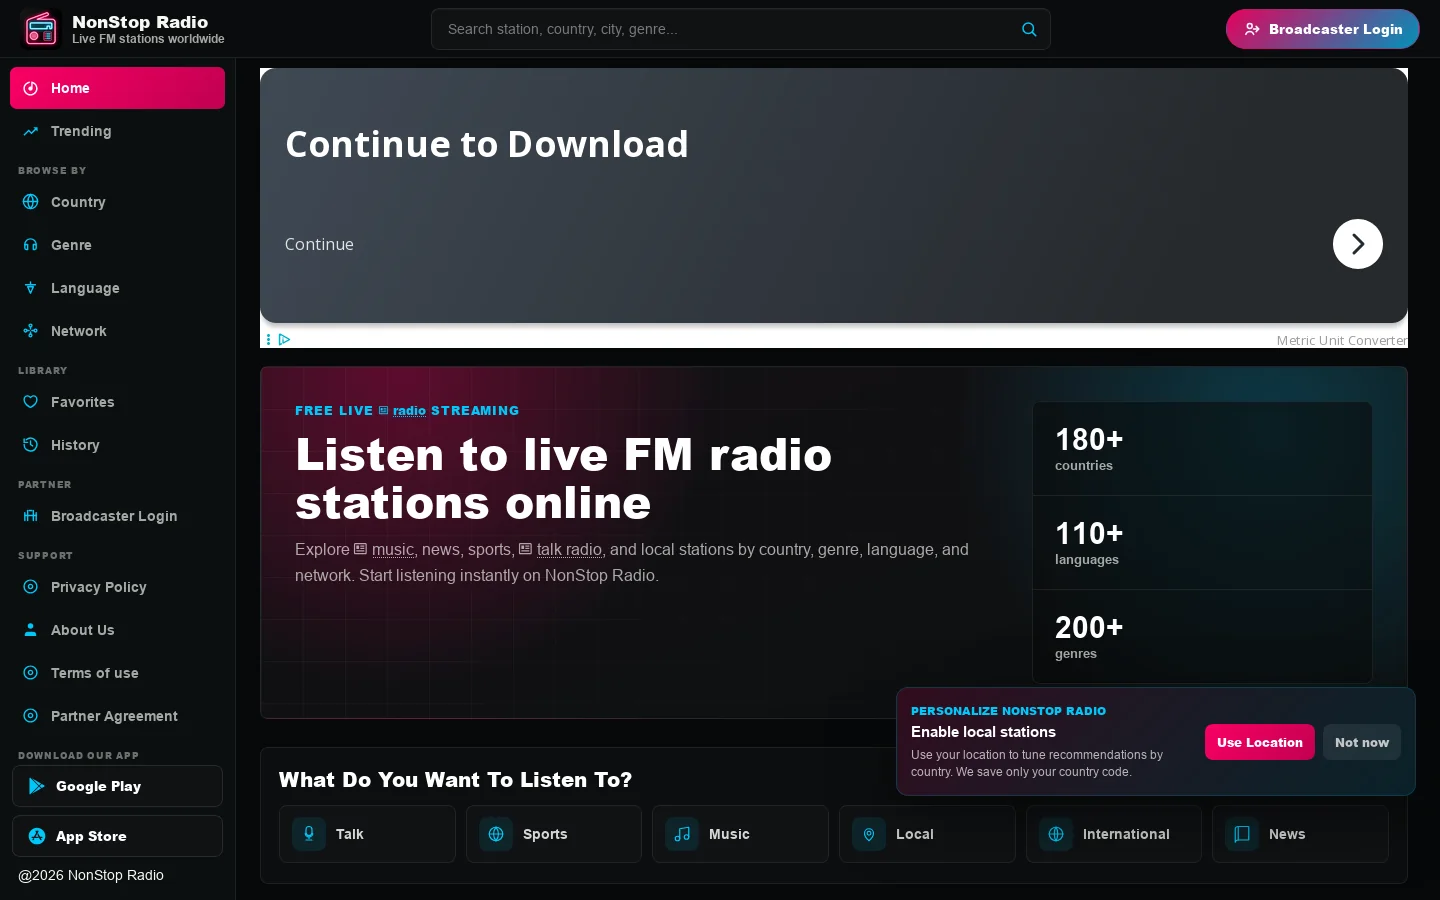Open the ad options dots icon
Screen dimensions: 1440x900
tap(268, 340)
